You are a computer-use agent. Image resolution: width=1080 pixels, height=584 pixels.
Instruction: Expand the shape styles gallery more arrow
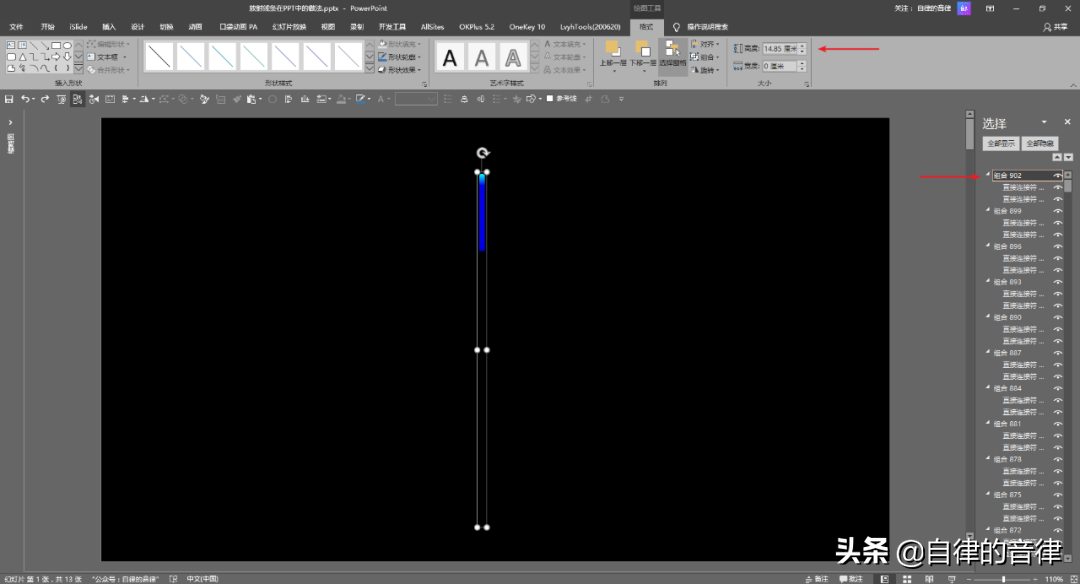370,68
